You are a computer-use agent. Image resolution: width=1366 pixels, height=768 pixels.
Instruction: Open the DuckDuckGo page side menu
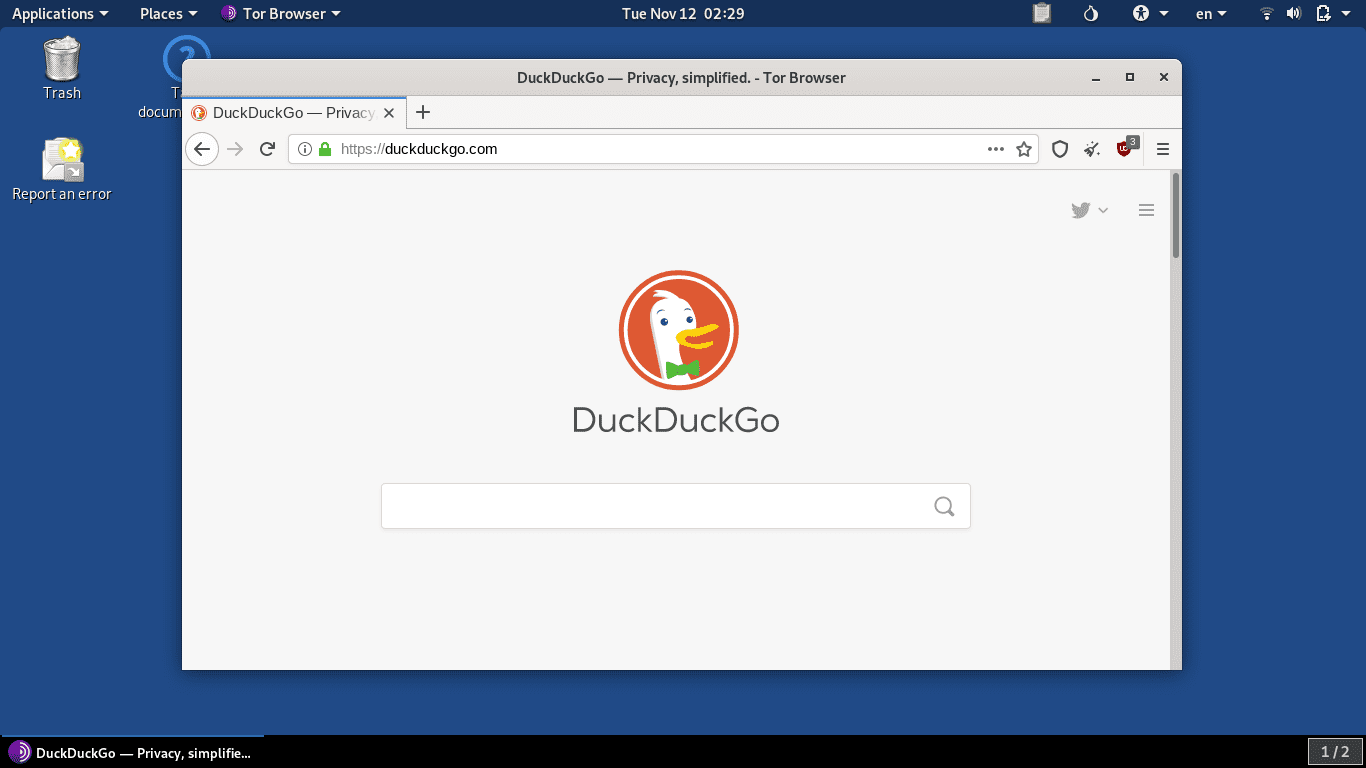[x=1147, y=210]
